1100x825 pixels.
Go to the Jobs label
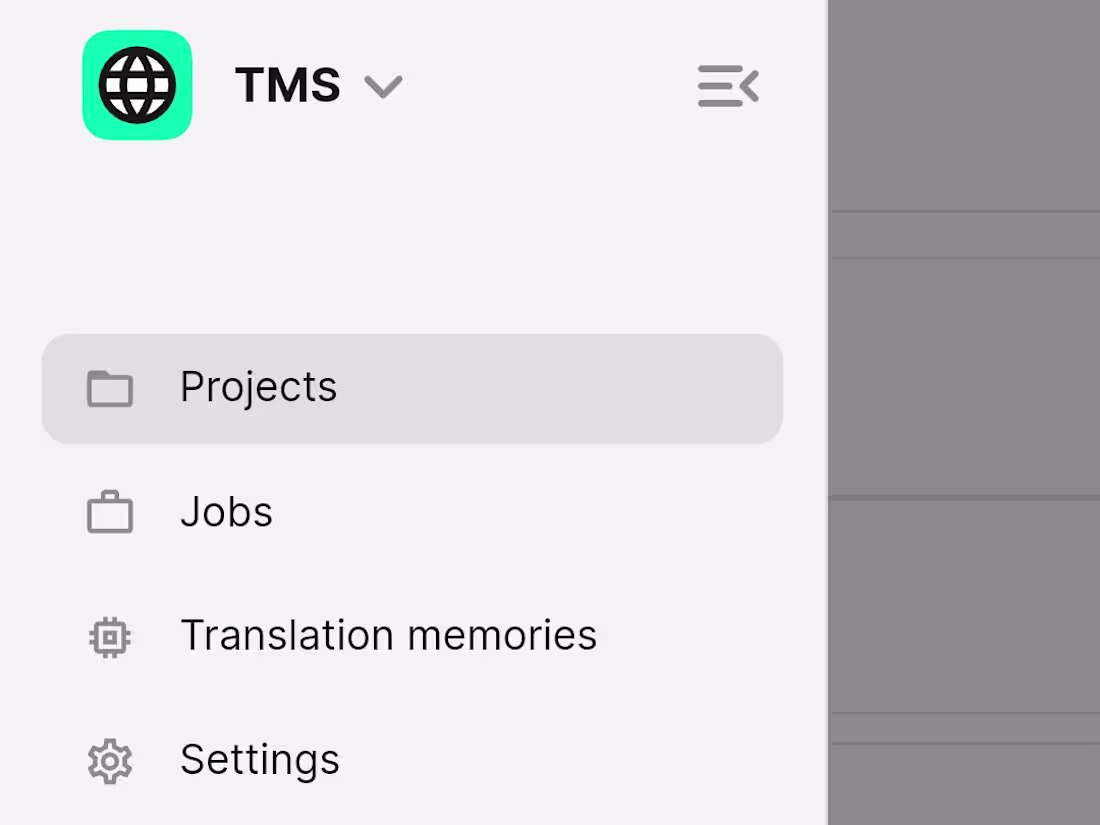226,512
